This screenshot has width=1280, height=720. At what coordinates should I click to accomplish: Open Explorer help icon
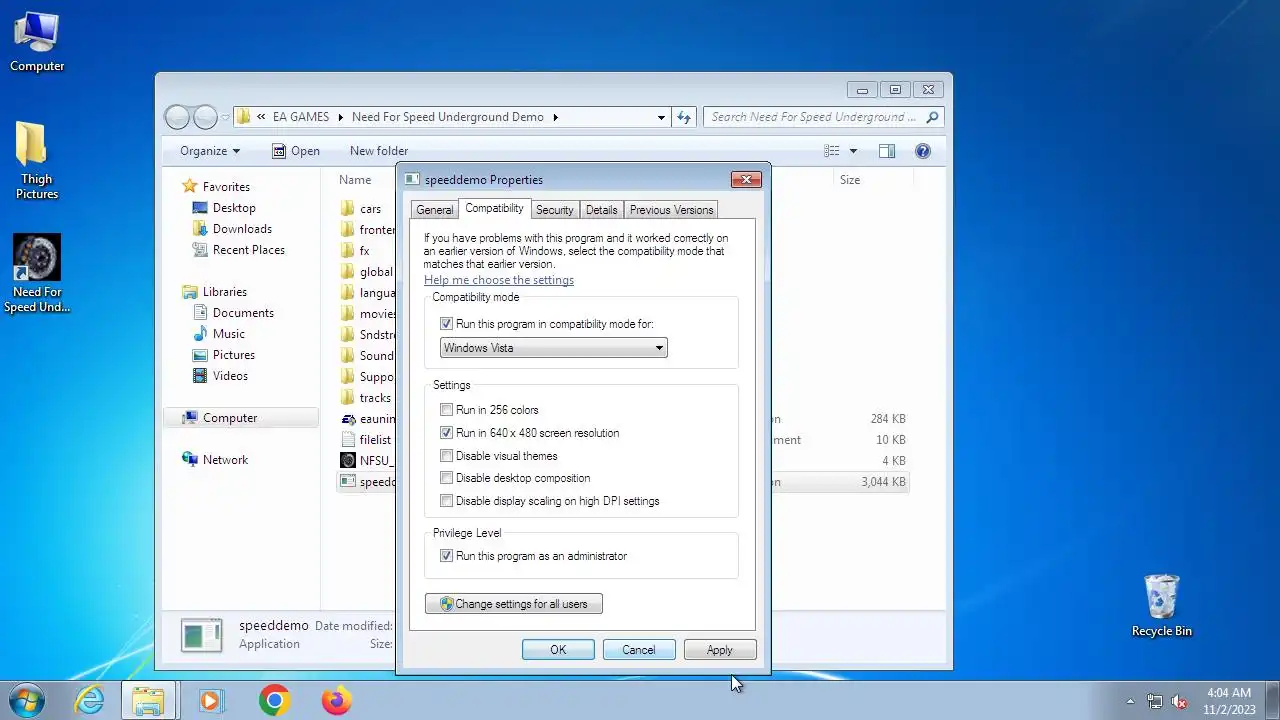point(923,151)
